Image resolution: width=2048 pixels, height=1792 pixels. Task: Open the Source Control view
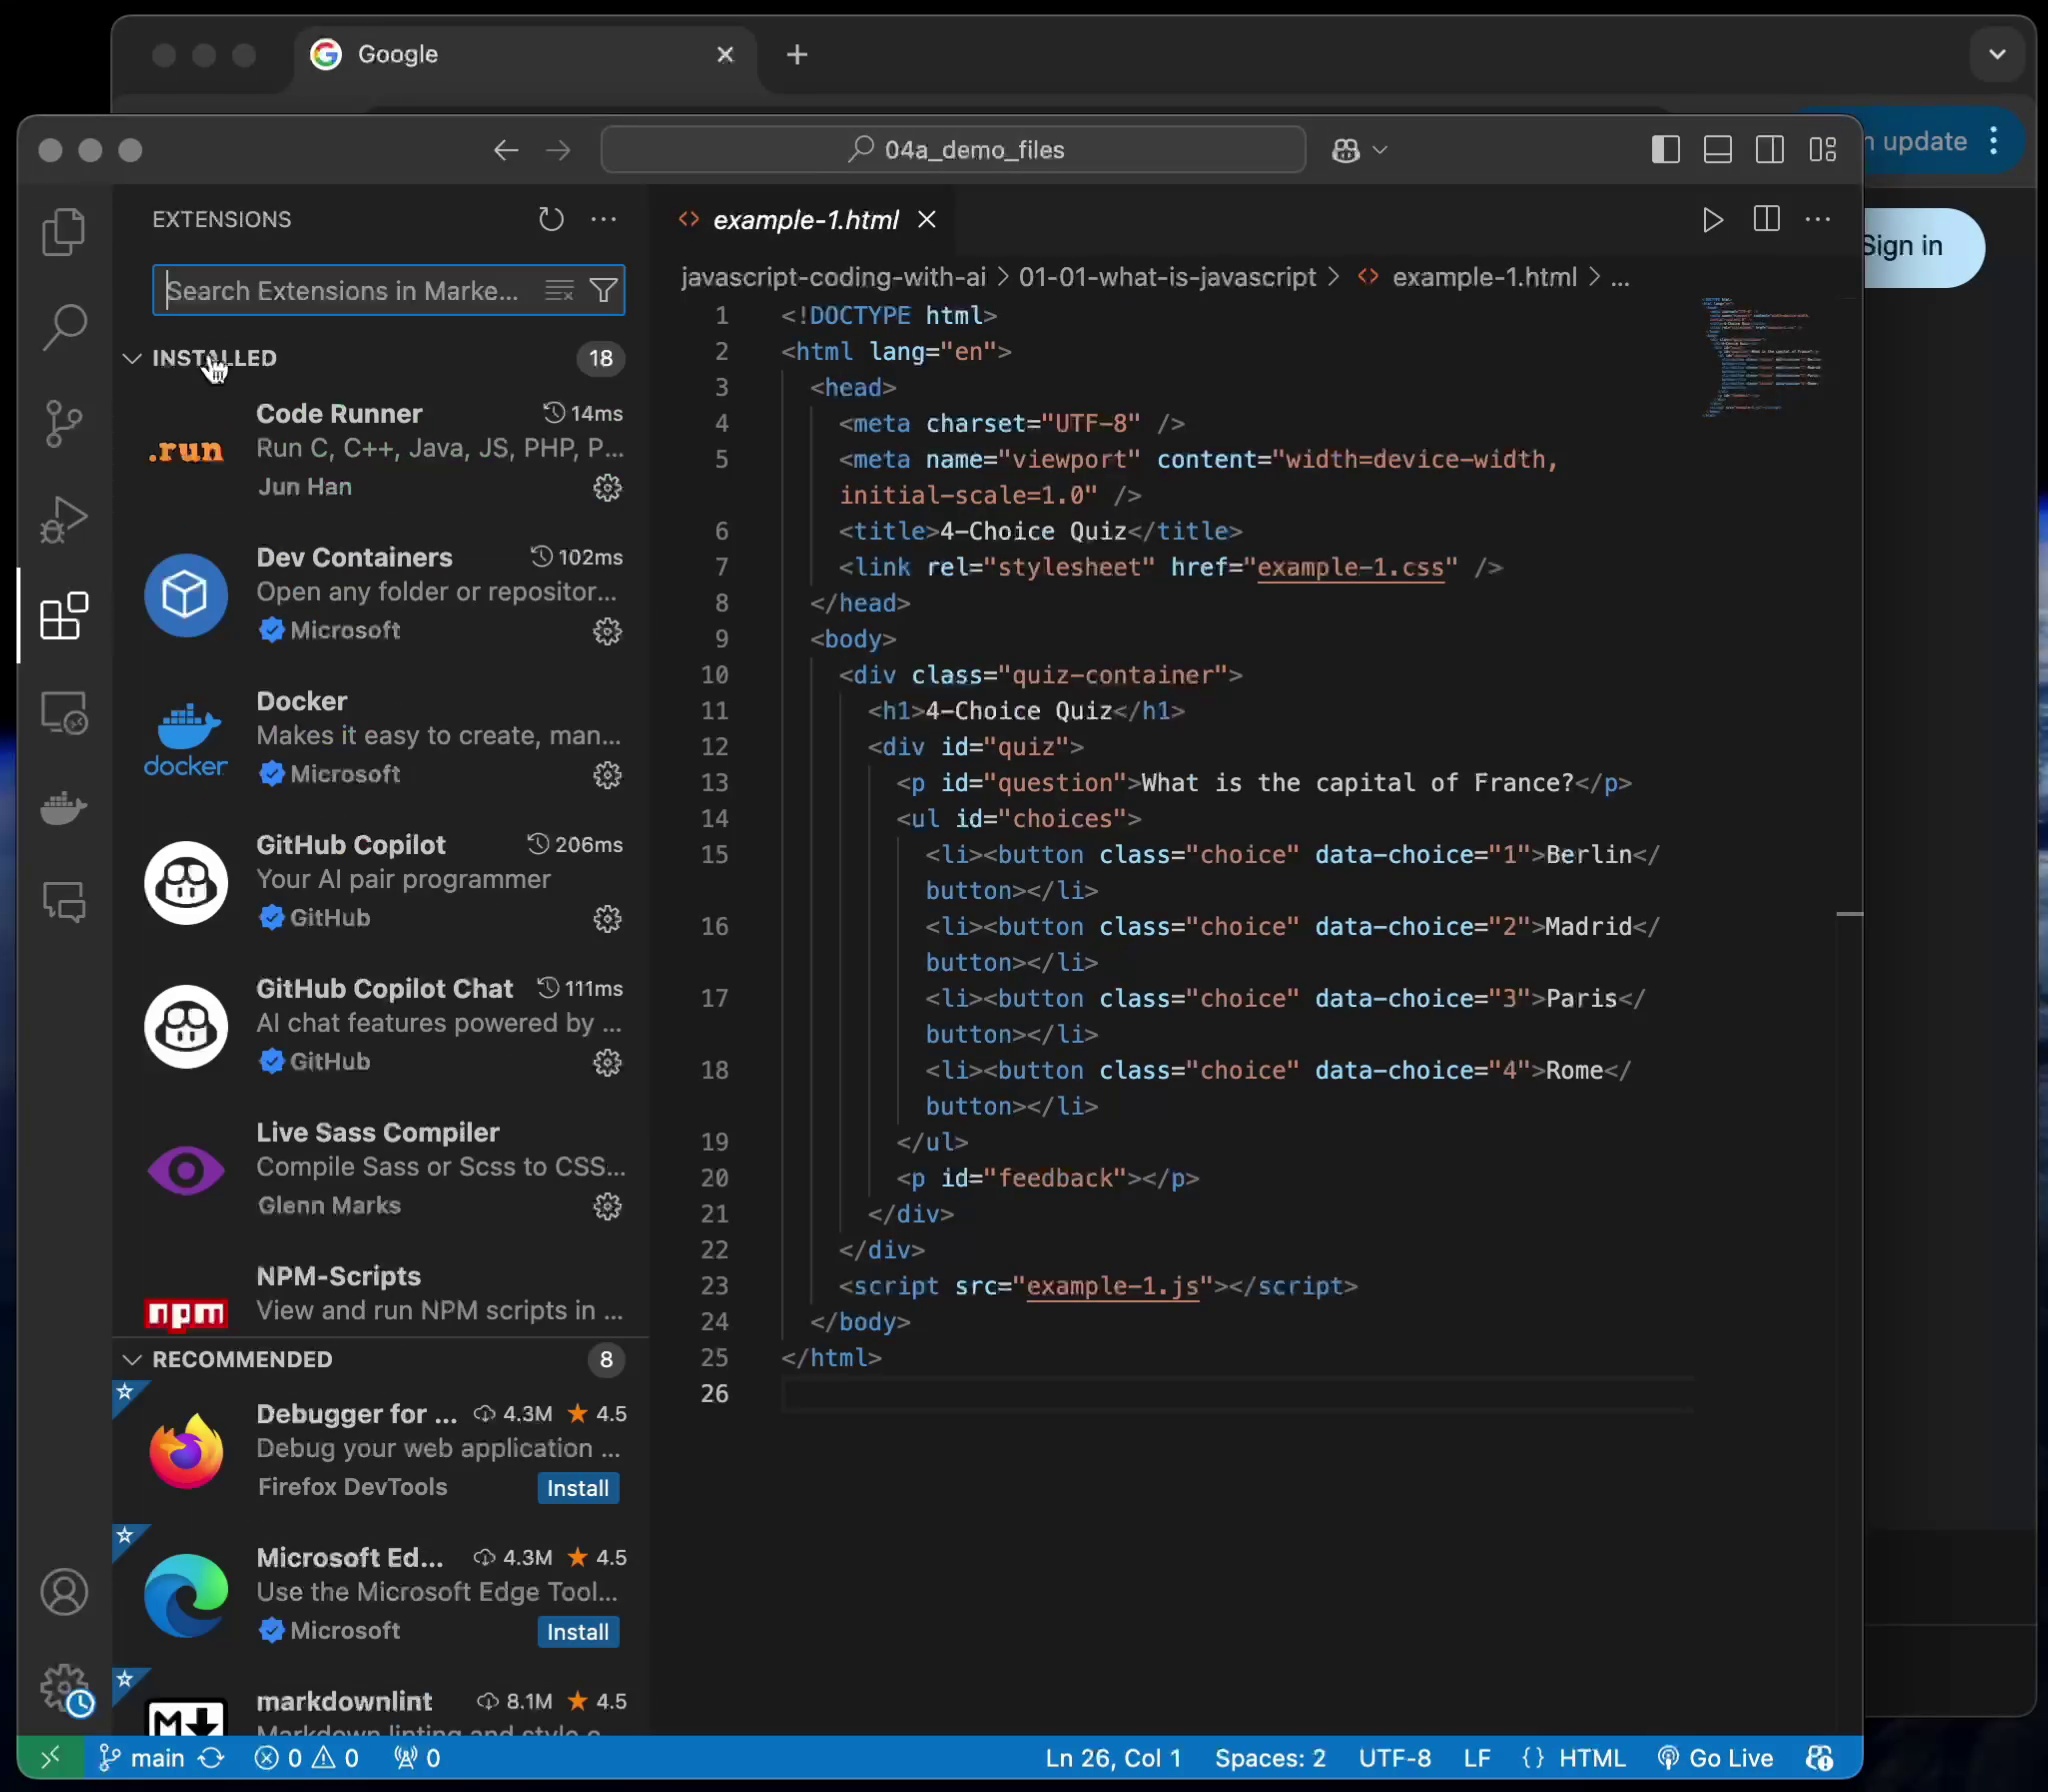(64, 423)
